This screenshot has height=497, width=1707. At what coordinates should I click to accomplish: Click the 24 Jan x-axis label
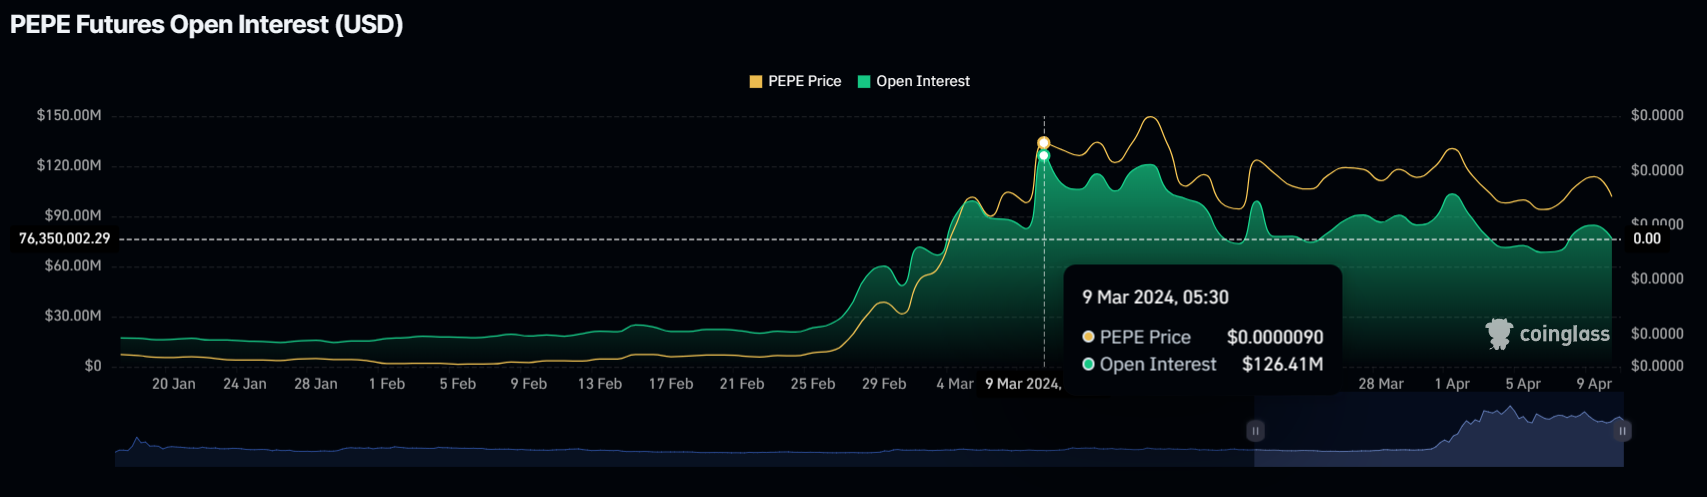tap(244, 384)
